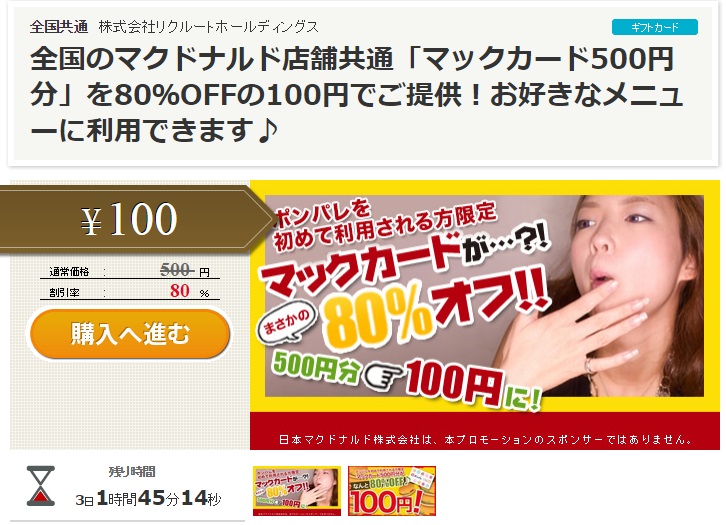Click the deal headline about マックカード500円分
The width and height of the screenshot is (726, 525).
357,94
